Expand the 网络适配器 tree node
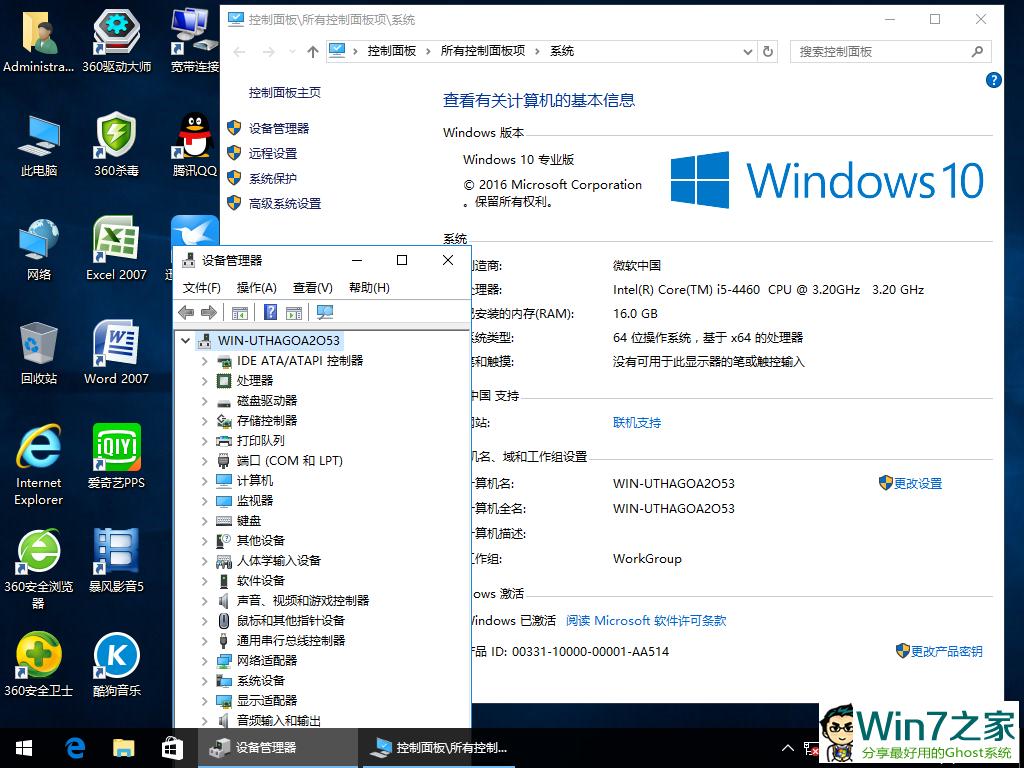 point(204,660)
